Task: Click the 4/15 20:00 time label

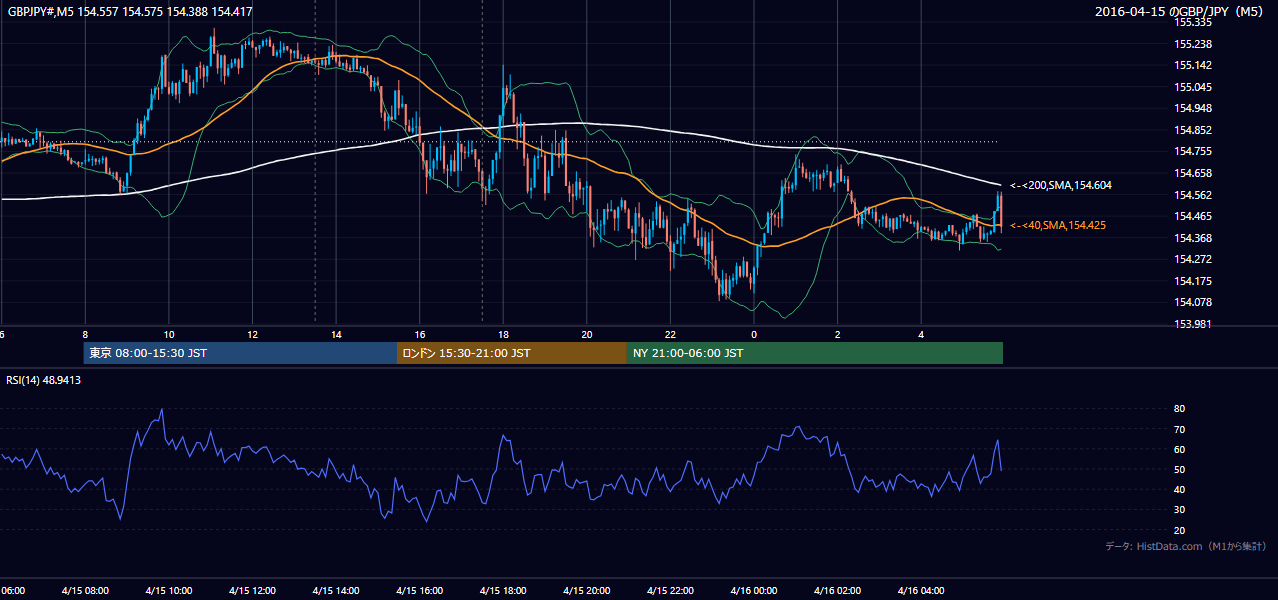Action: (586, 591)
